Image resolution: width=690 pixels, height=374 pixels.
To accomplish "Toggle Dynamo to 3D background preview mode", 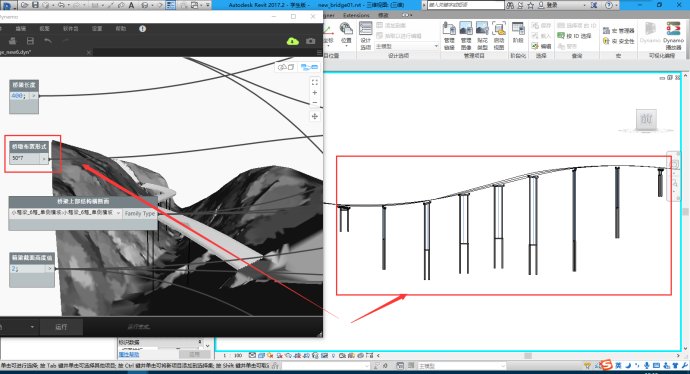I will (x=286, y=67).
